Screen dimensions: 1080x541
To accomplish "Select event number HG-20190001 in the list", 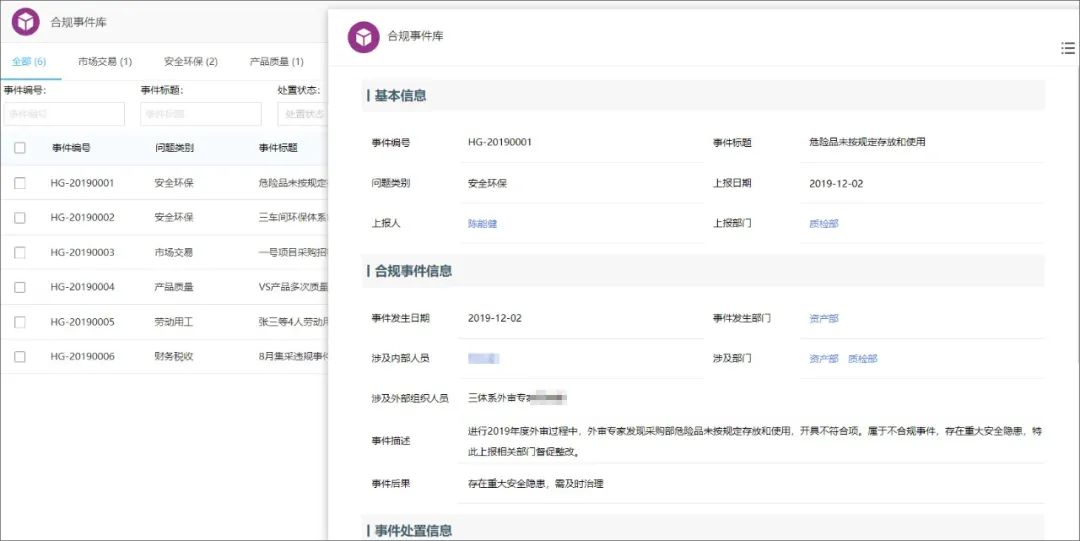I will pos(83,183).
